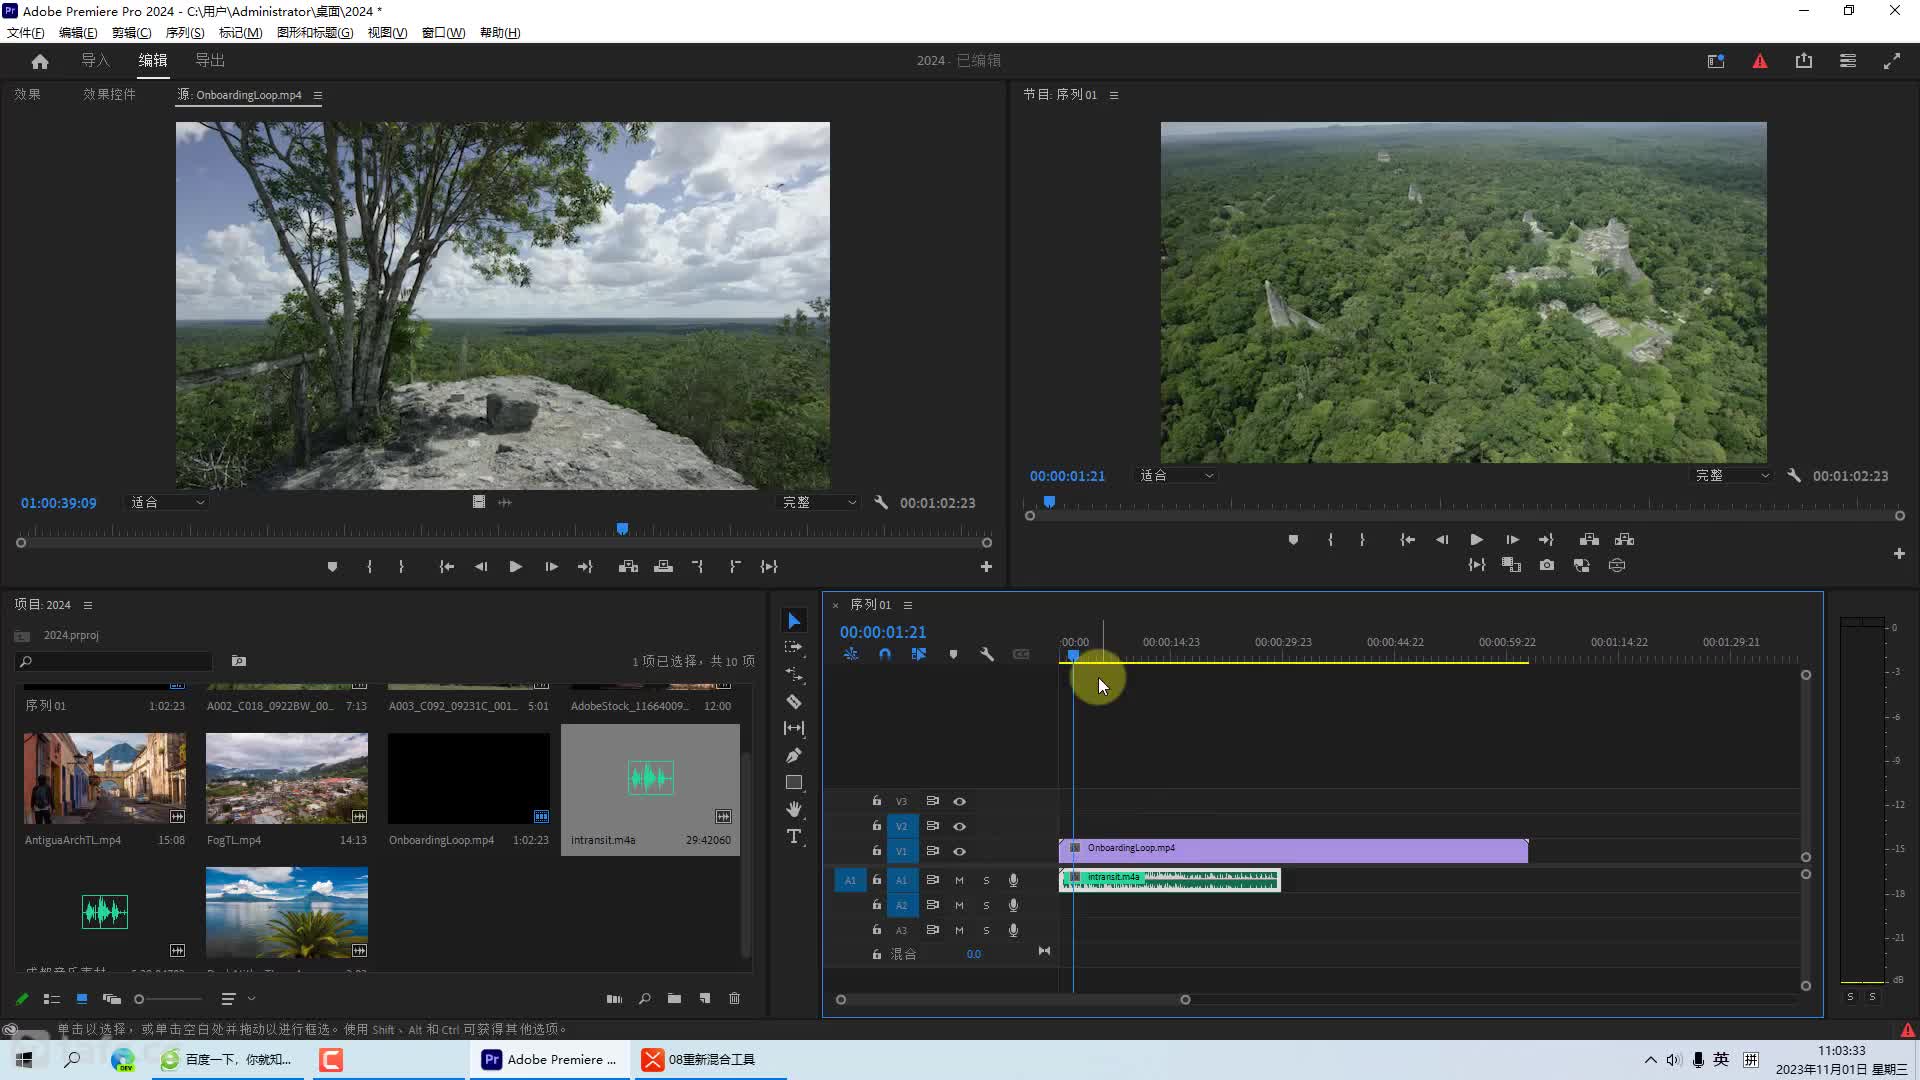This screenshot has height=1080, width=1920.
Task: Select the Ripple Edit tool
Action: (794, 675)
